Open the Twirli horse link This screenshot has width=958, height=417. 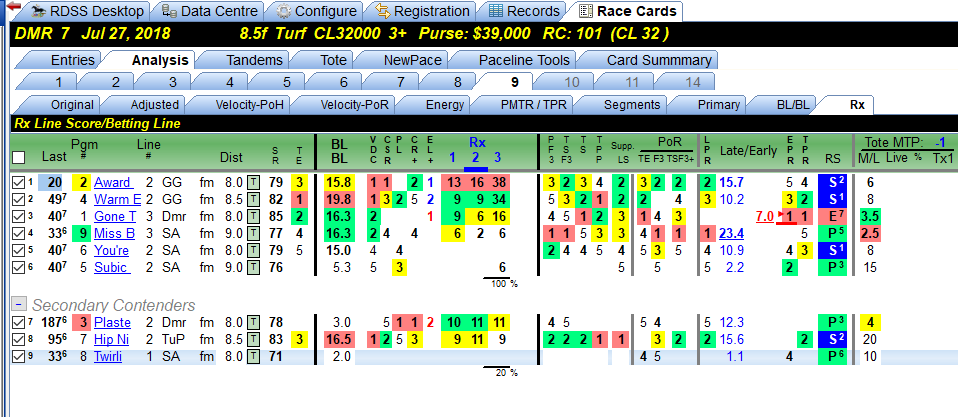pyautogui.click(x=108, y=357)
